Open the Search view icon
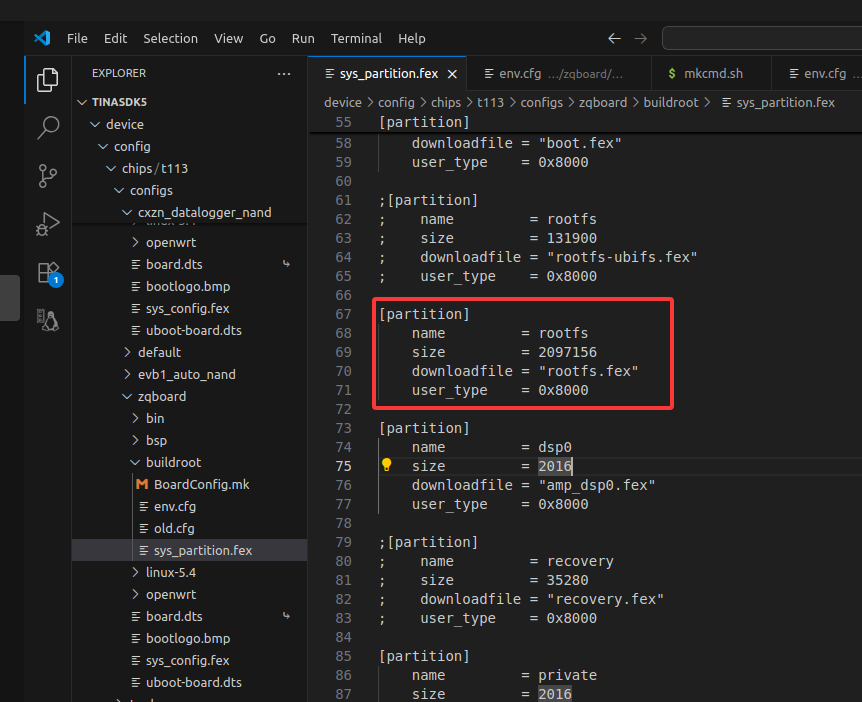This screenshot has width=862, height=702. tap(47, 128)
